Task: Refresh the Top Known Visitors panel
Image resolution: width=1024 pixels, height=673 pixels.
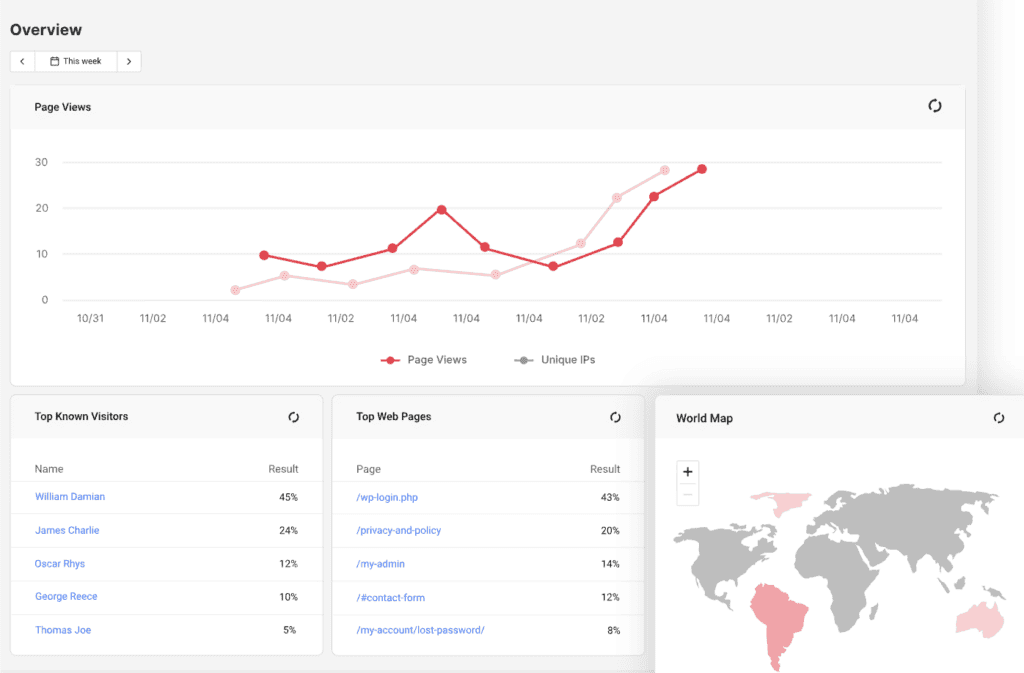Action: coord(293,417)
